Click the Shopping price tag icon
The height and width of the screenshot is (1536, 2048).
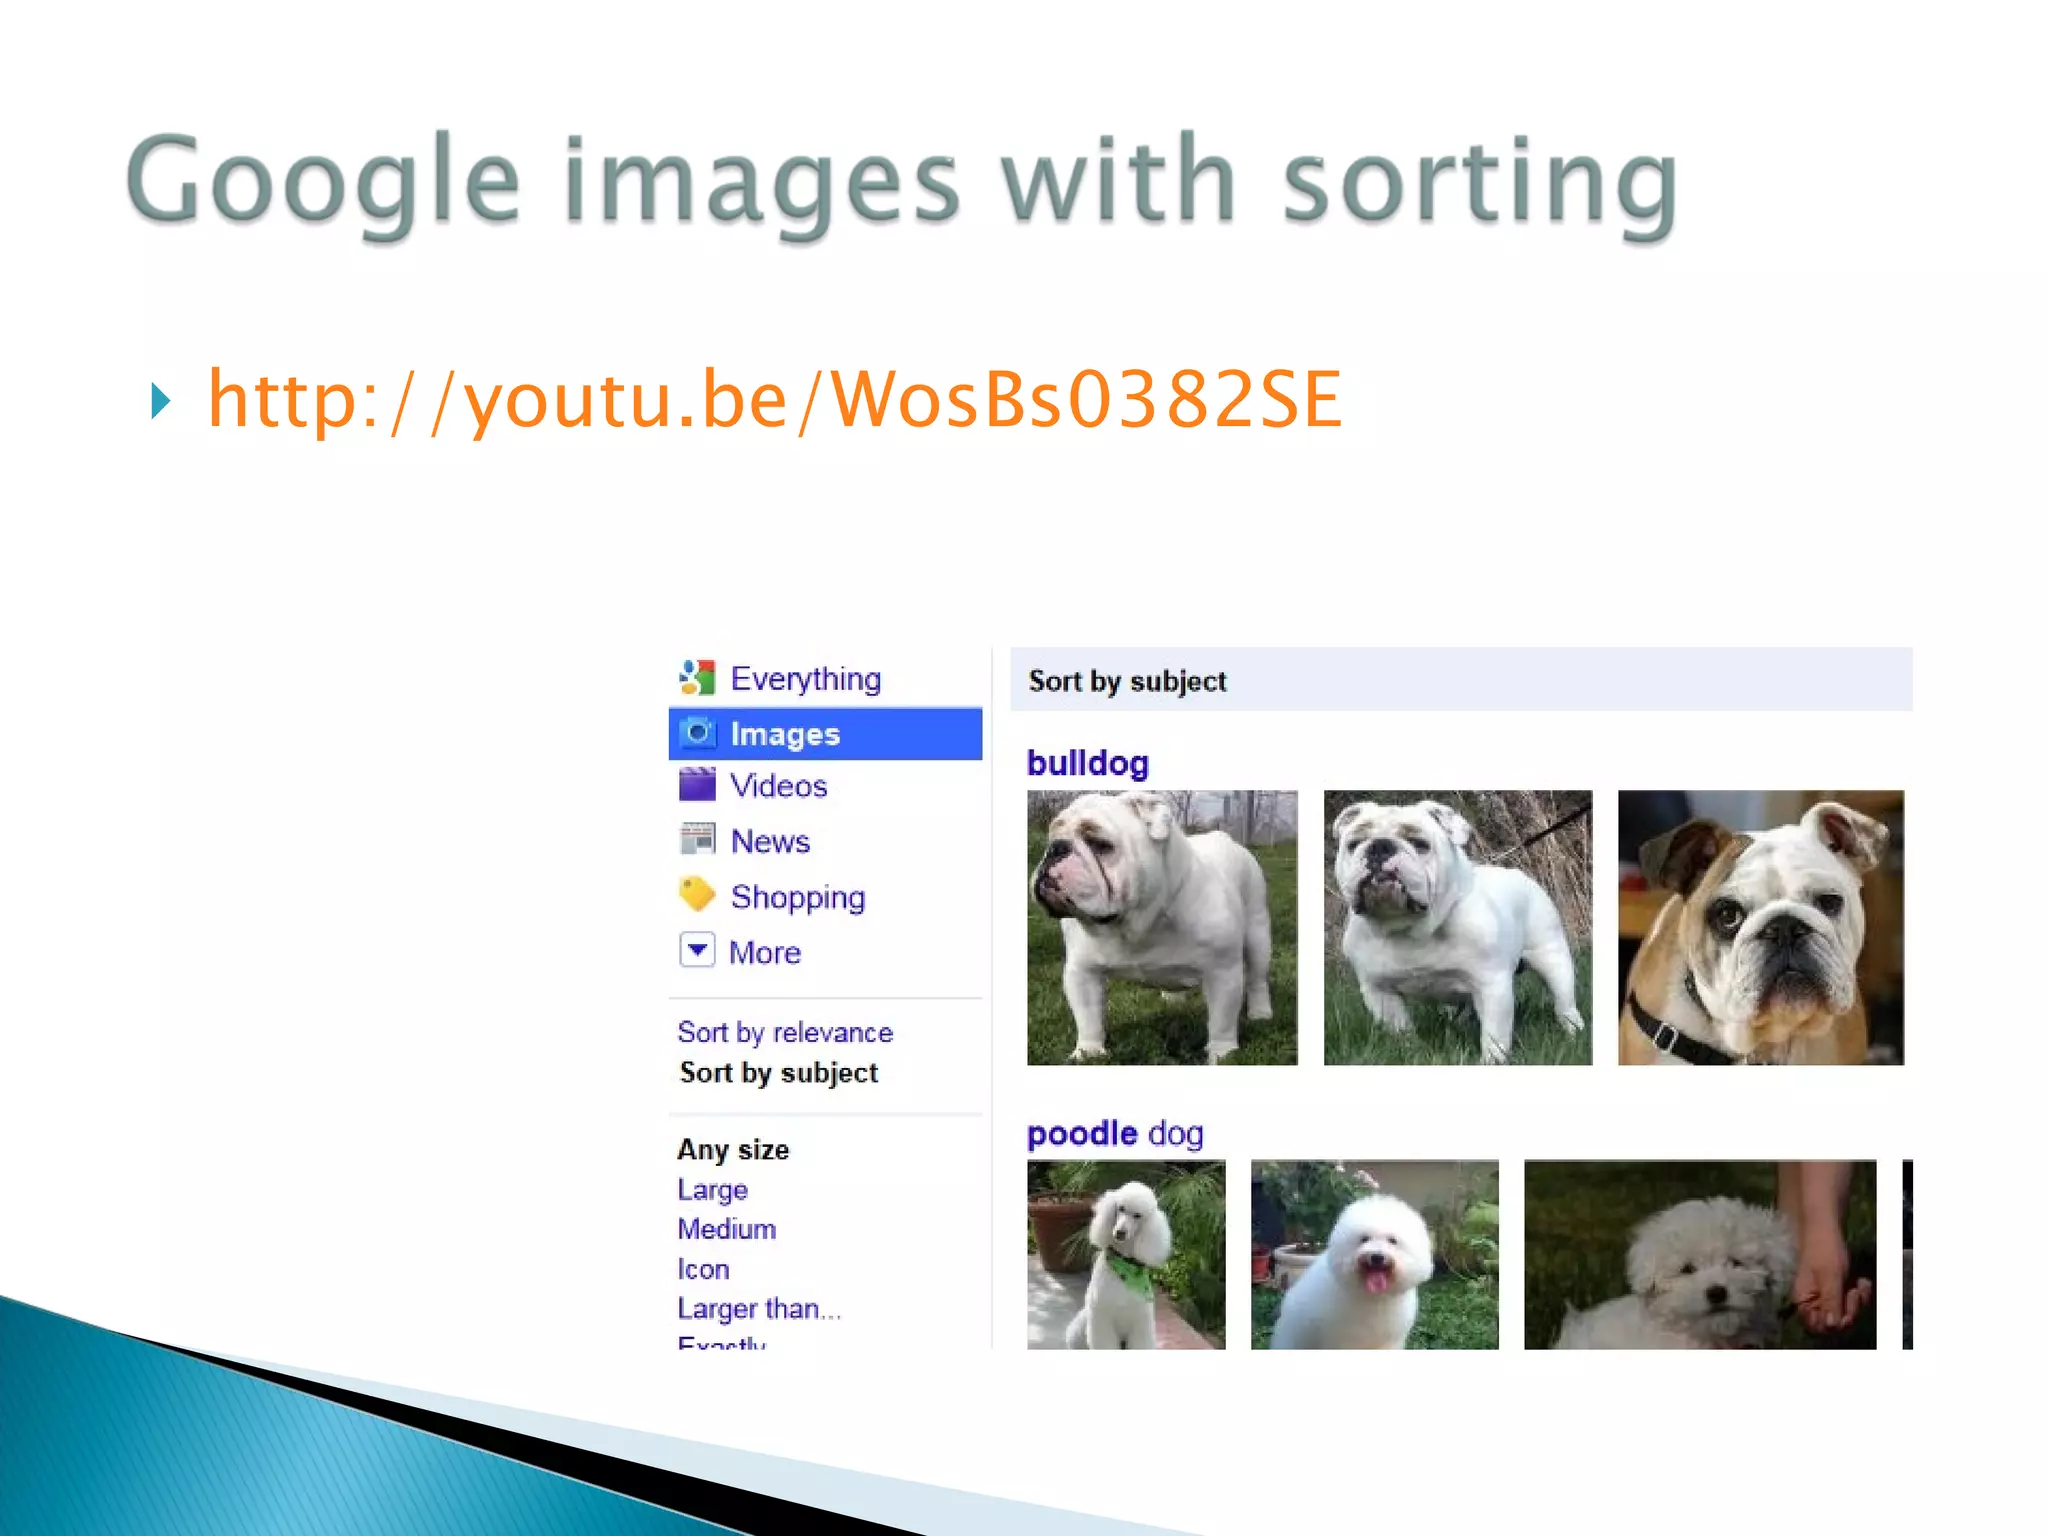[697, 895]
